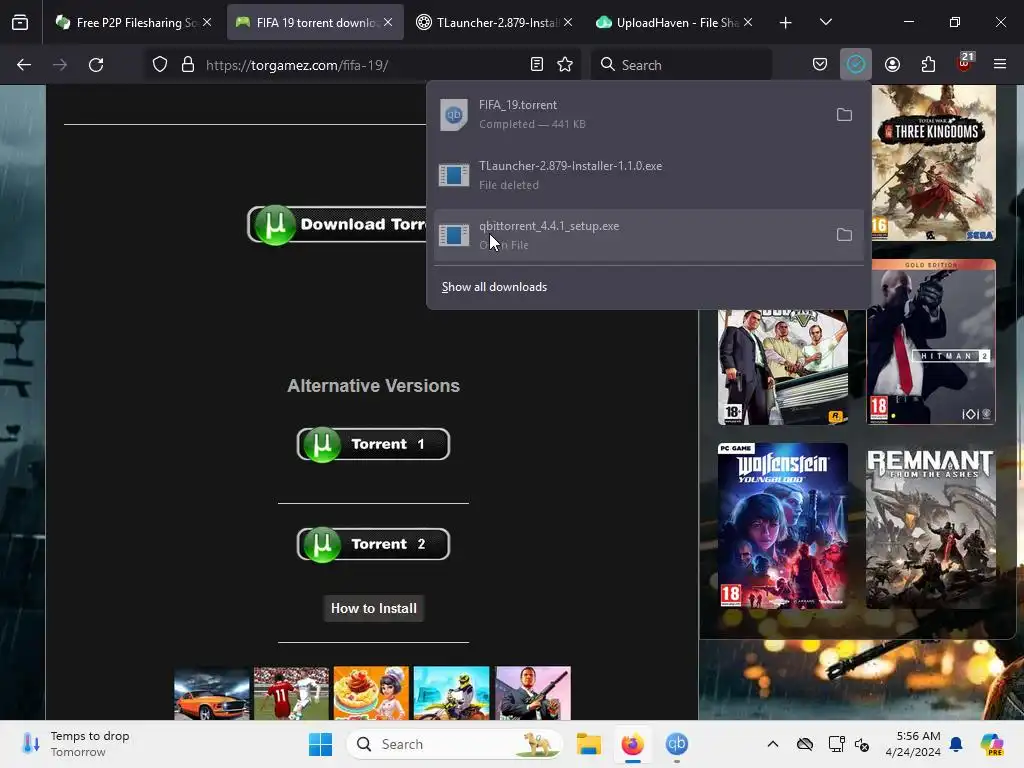The height and width of the screenshot is (768, 1024).
Task: Click the network display icon in system tray
Action: tap(836, 744)
